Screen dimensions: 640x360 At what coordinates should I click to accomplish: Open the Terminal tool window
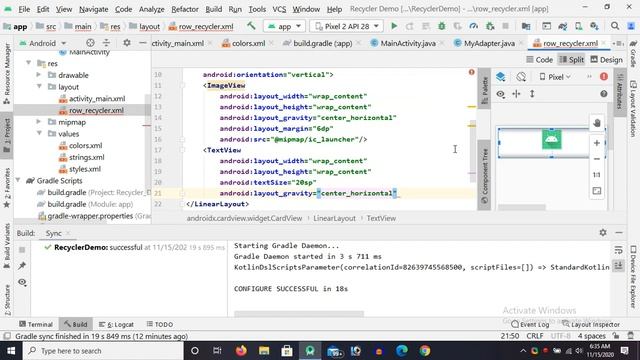(x=36, y=324)
